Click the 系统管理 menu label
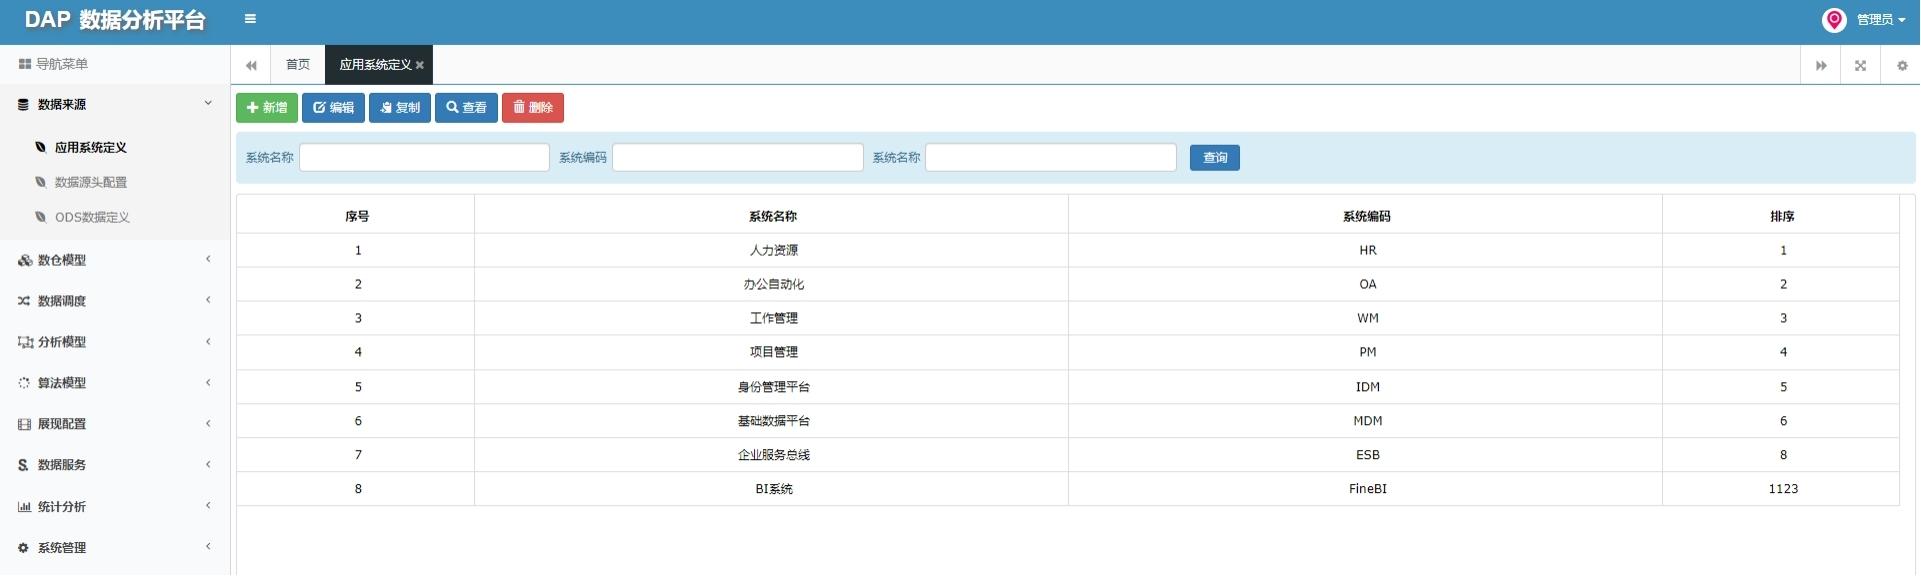This screenshot has width=1921, height=576. coord(62,549)
